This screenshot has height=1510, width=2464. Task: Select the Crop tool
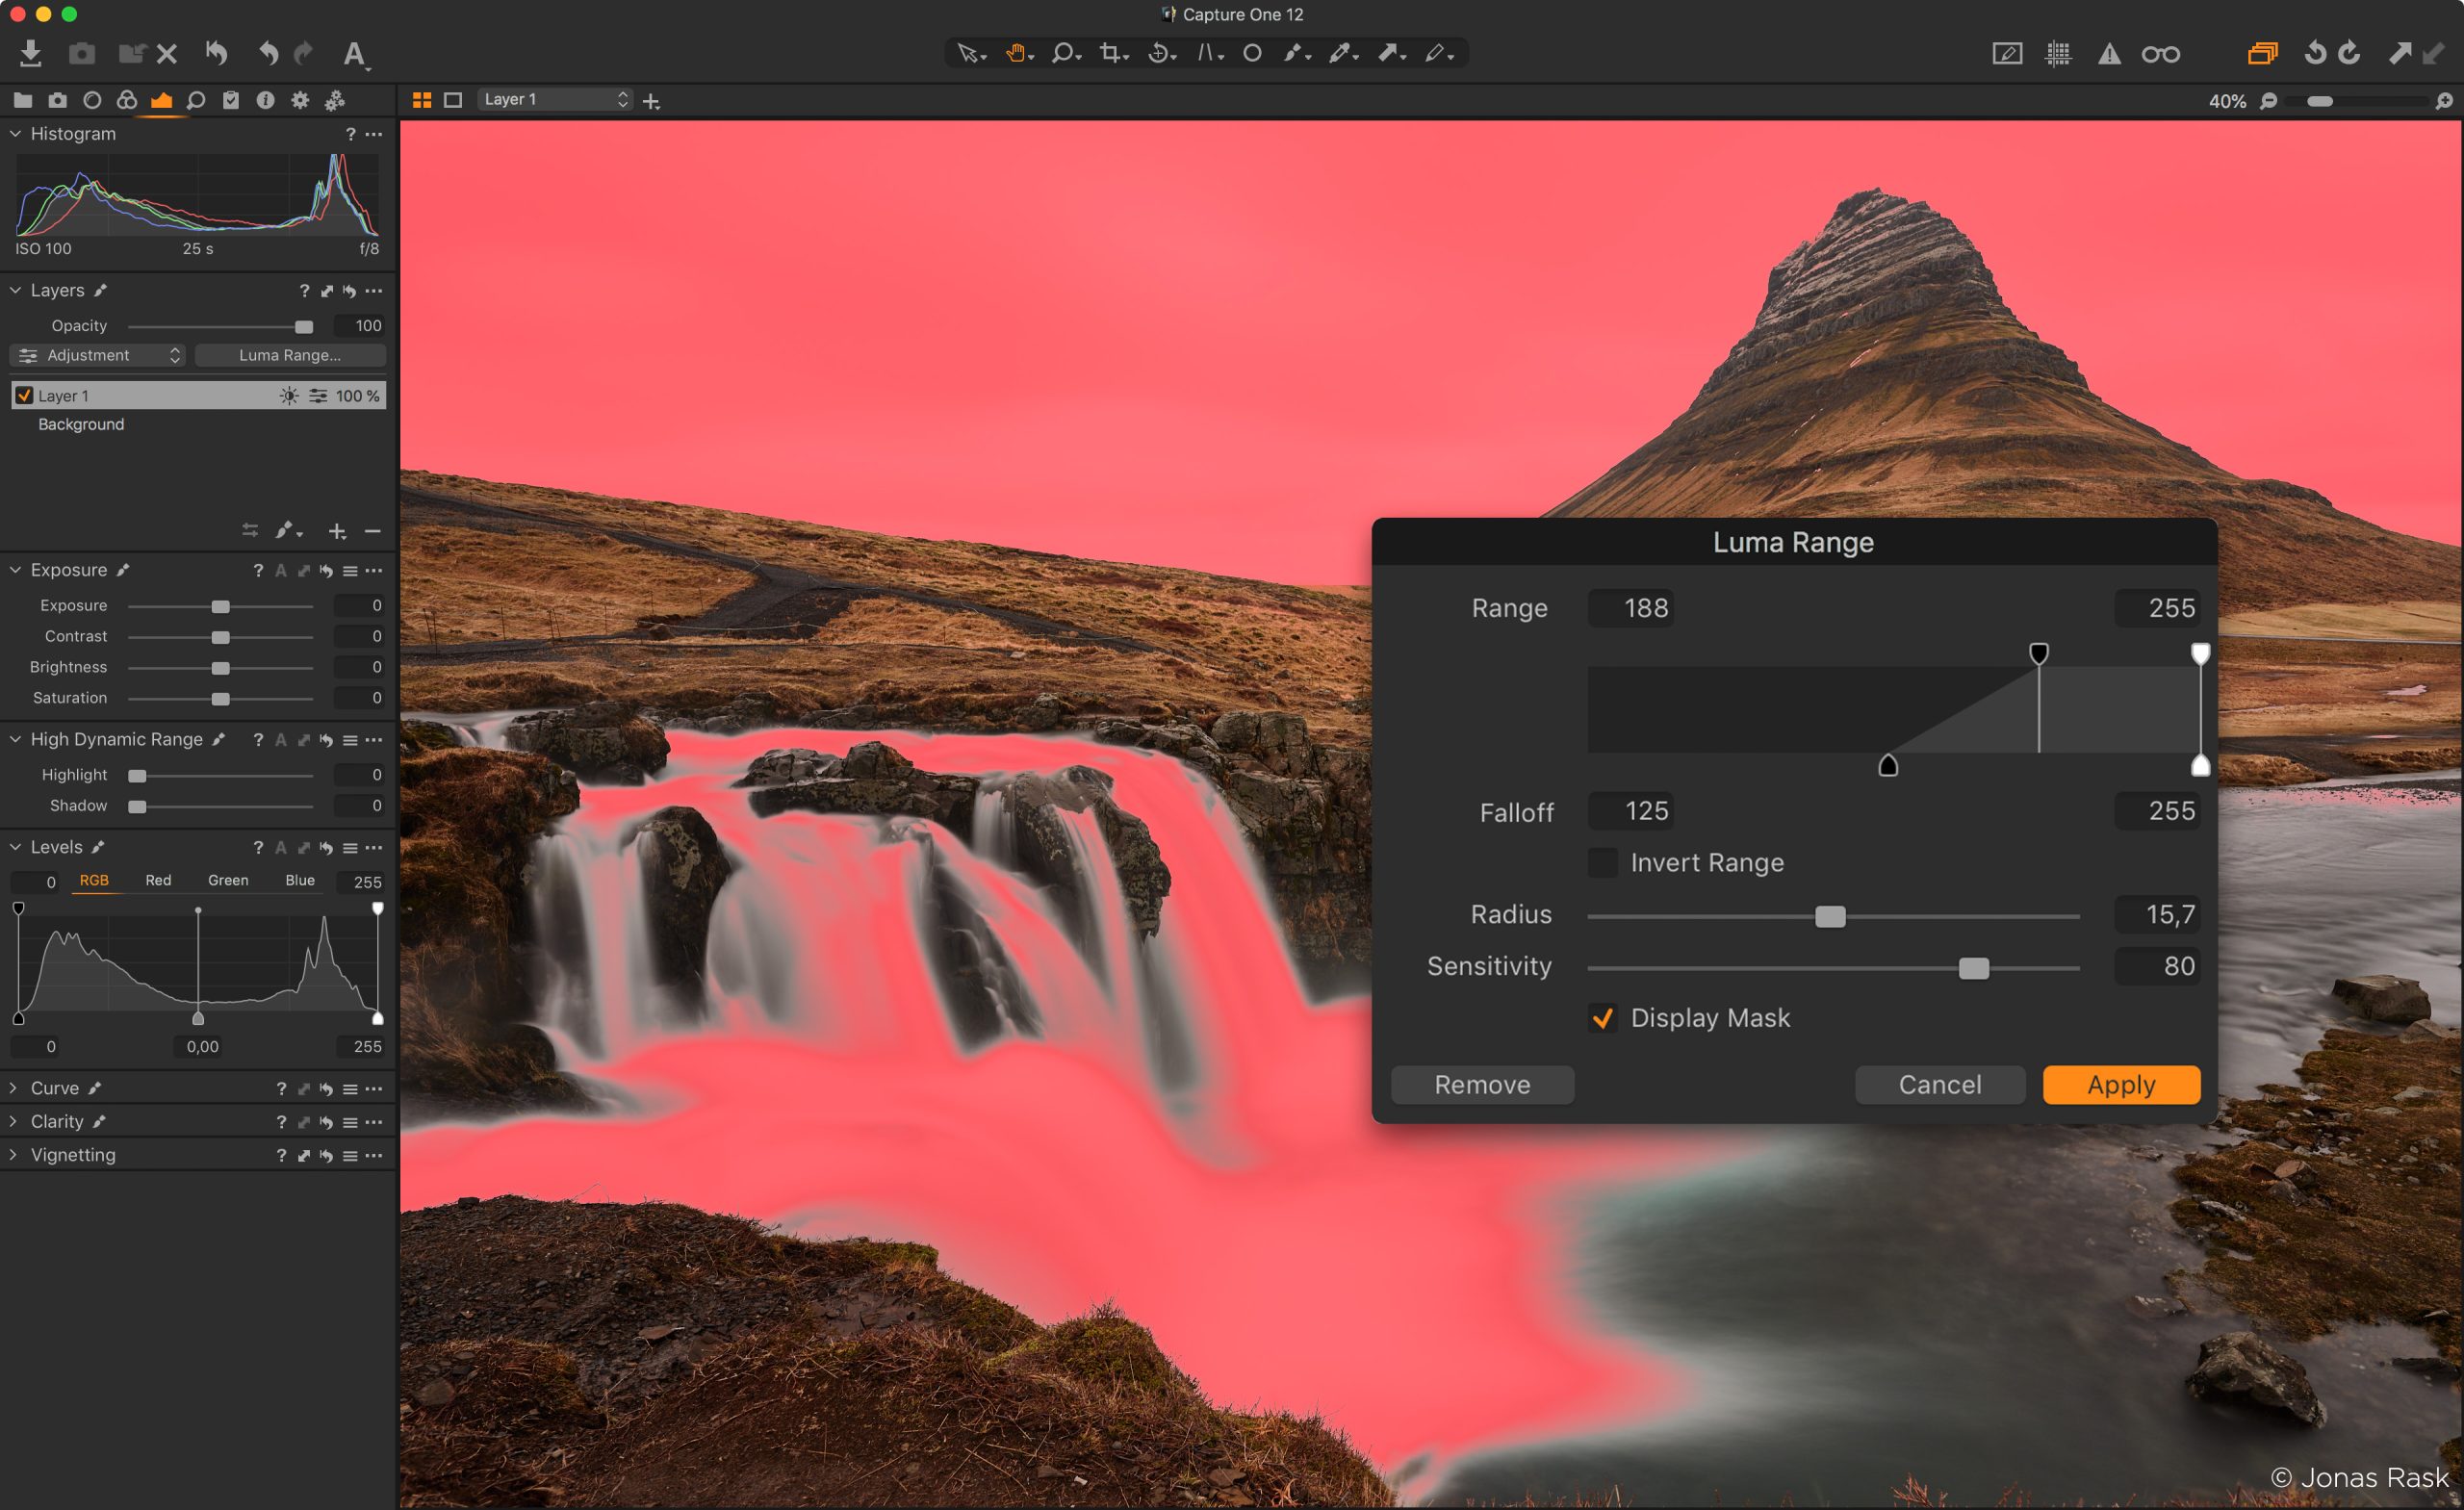coord(1110,53)
